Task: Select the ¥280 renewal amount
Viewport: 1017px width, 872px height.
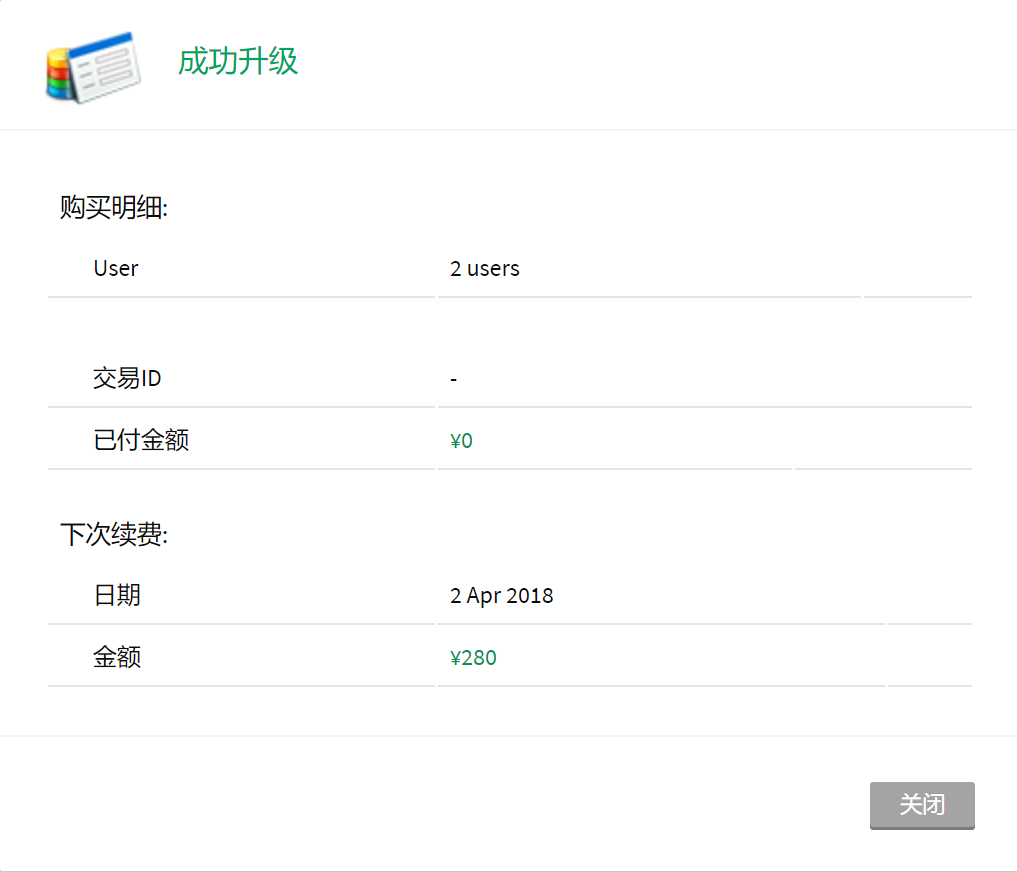Action: (x=474, y=658)
